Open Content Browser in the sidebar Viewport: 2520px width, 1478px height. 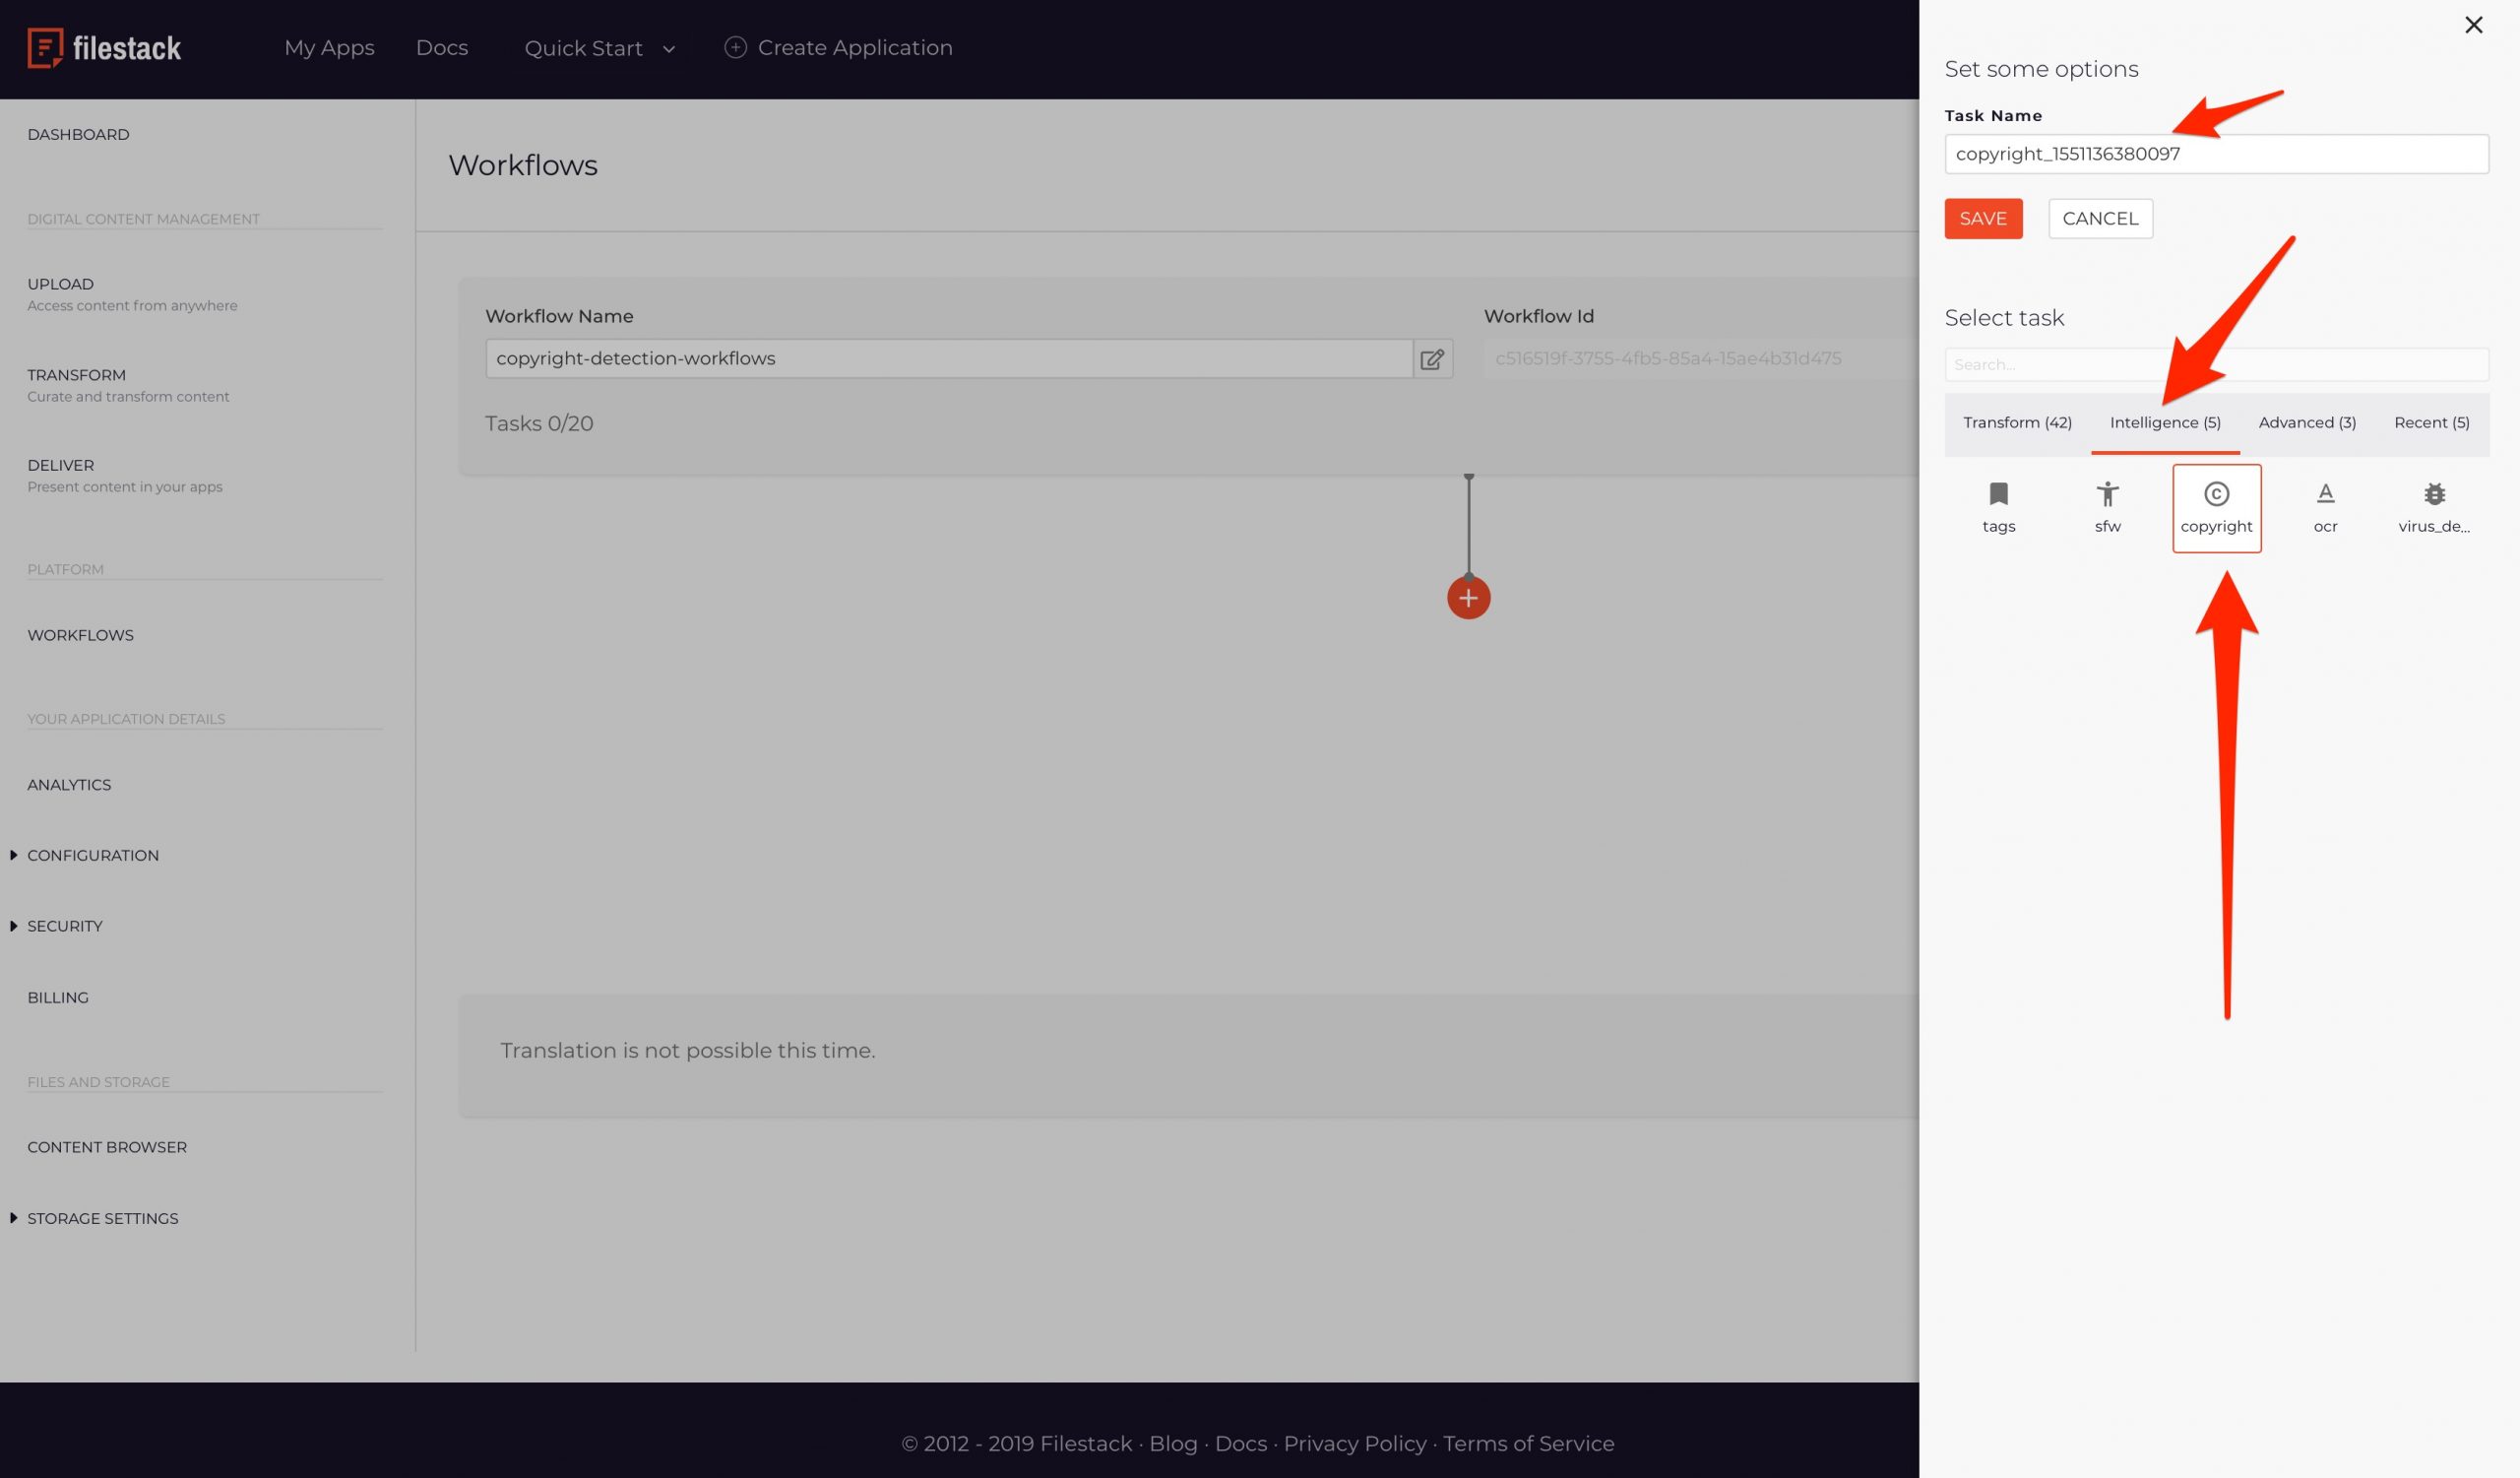[107, 1147]
